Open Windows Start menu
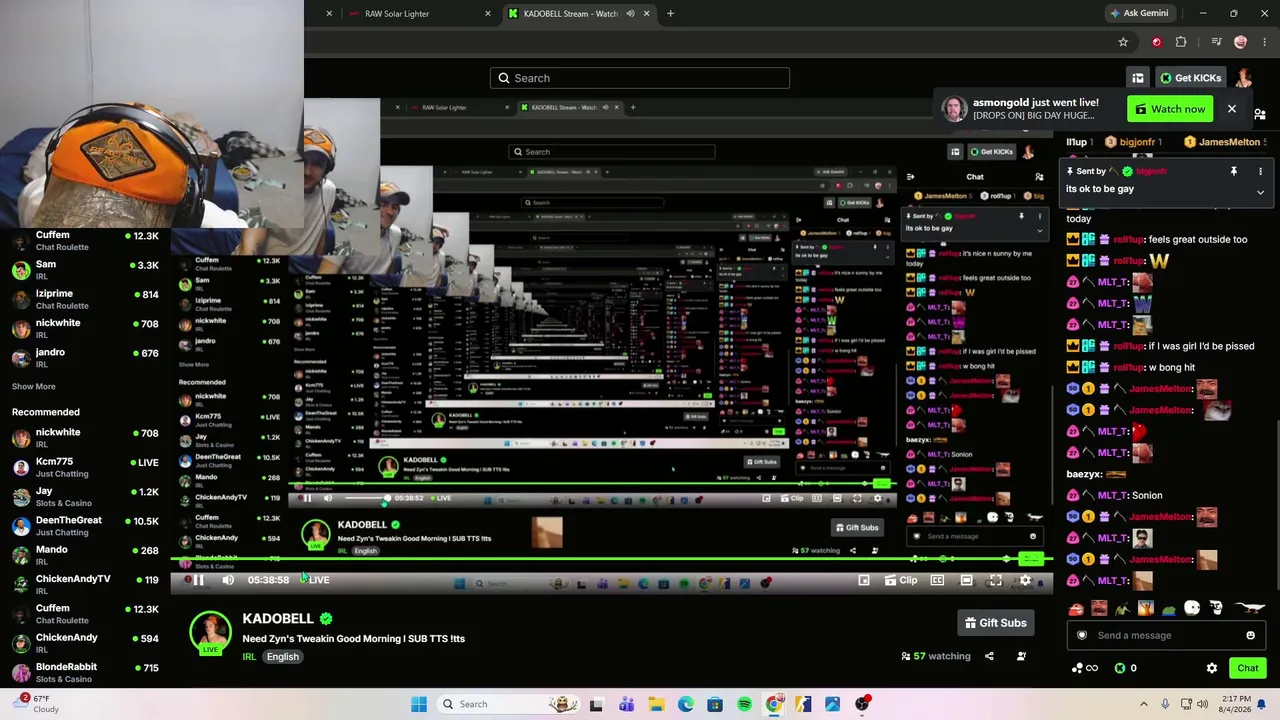Viewport: 1280px width, 720px height. pyautogui.click(x=419, y=704)
